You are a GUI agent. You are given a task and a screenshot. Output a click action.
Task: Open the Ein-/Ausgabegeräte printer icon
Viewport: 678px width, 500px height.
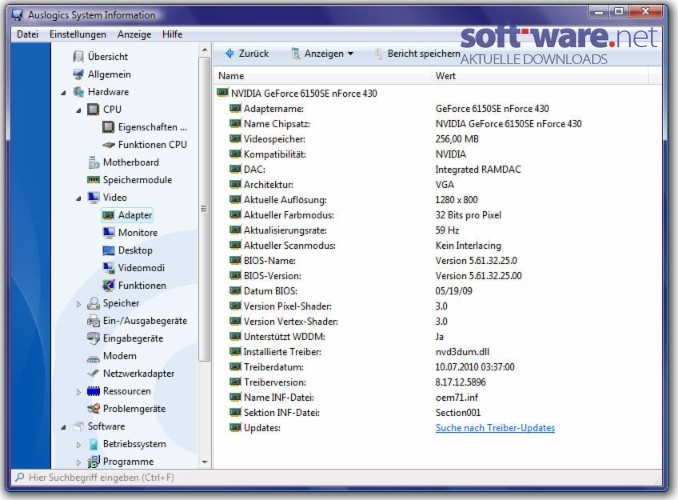pyautogui.click(x=93, y=321)
